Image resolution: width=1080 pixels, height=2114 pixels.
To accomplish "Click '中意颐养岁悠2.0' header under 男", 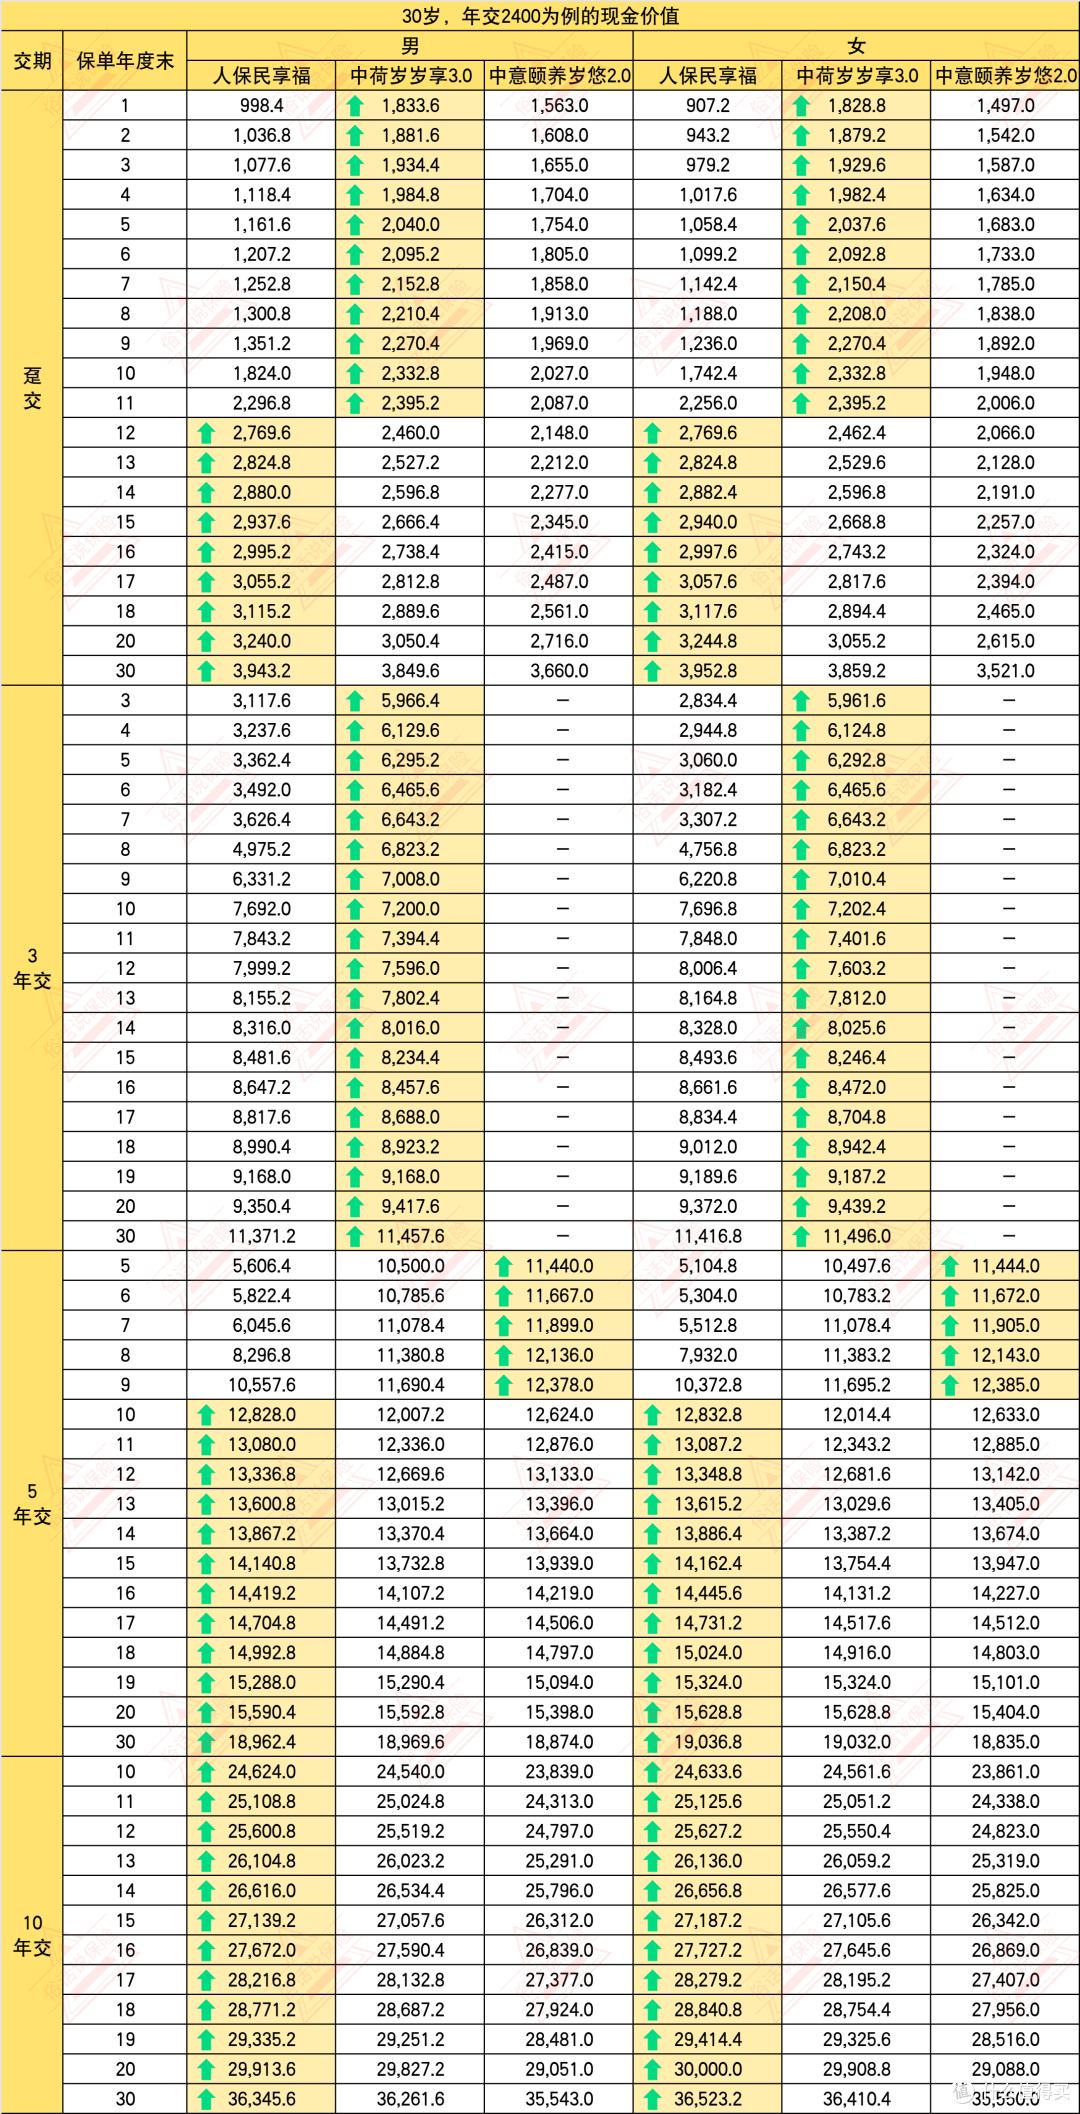I will click(559, 76).
